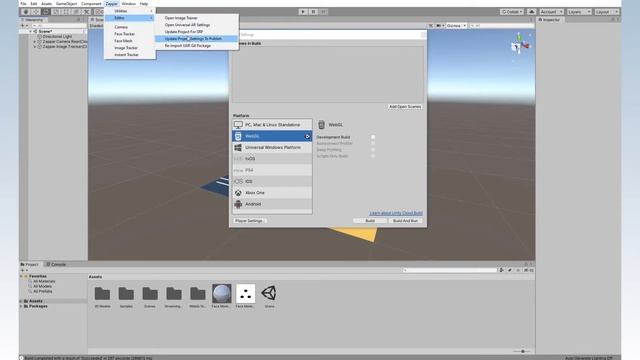
Task: Click the Build And Run button
Action: (x=405, y=221)
